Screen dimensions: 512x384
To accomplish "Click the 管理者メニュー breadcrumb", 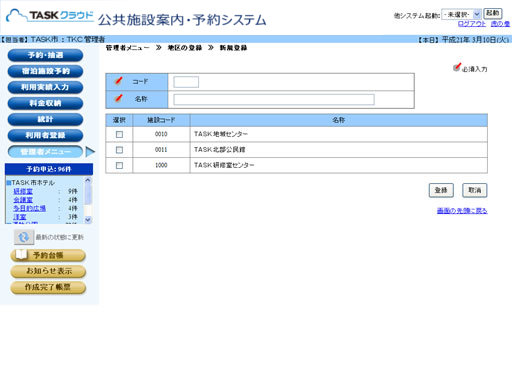I will (128, 48).
